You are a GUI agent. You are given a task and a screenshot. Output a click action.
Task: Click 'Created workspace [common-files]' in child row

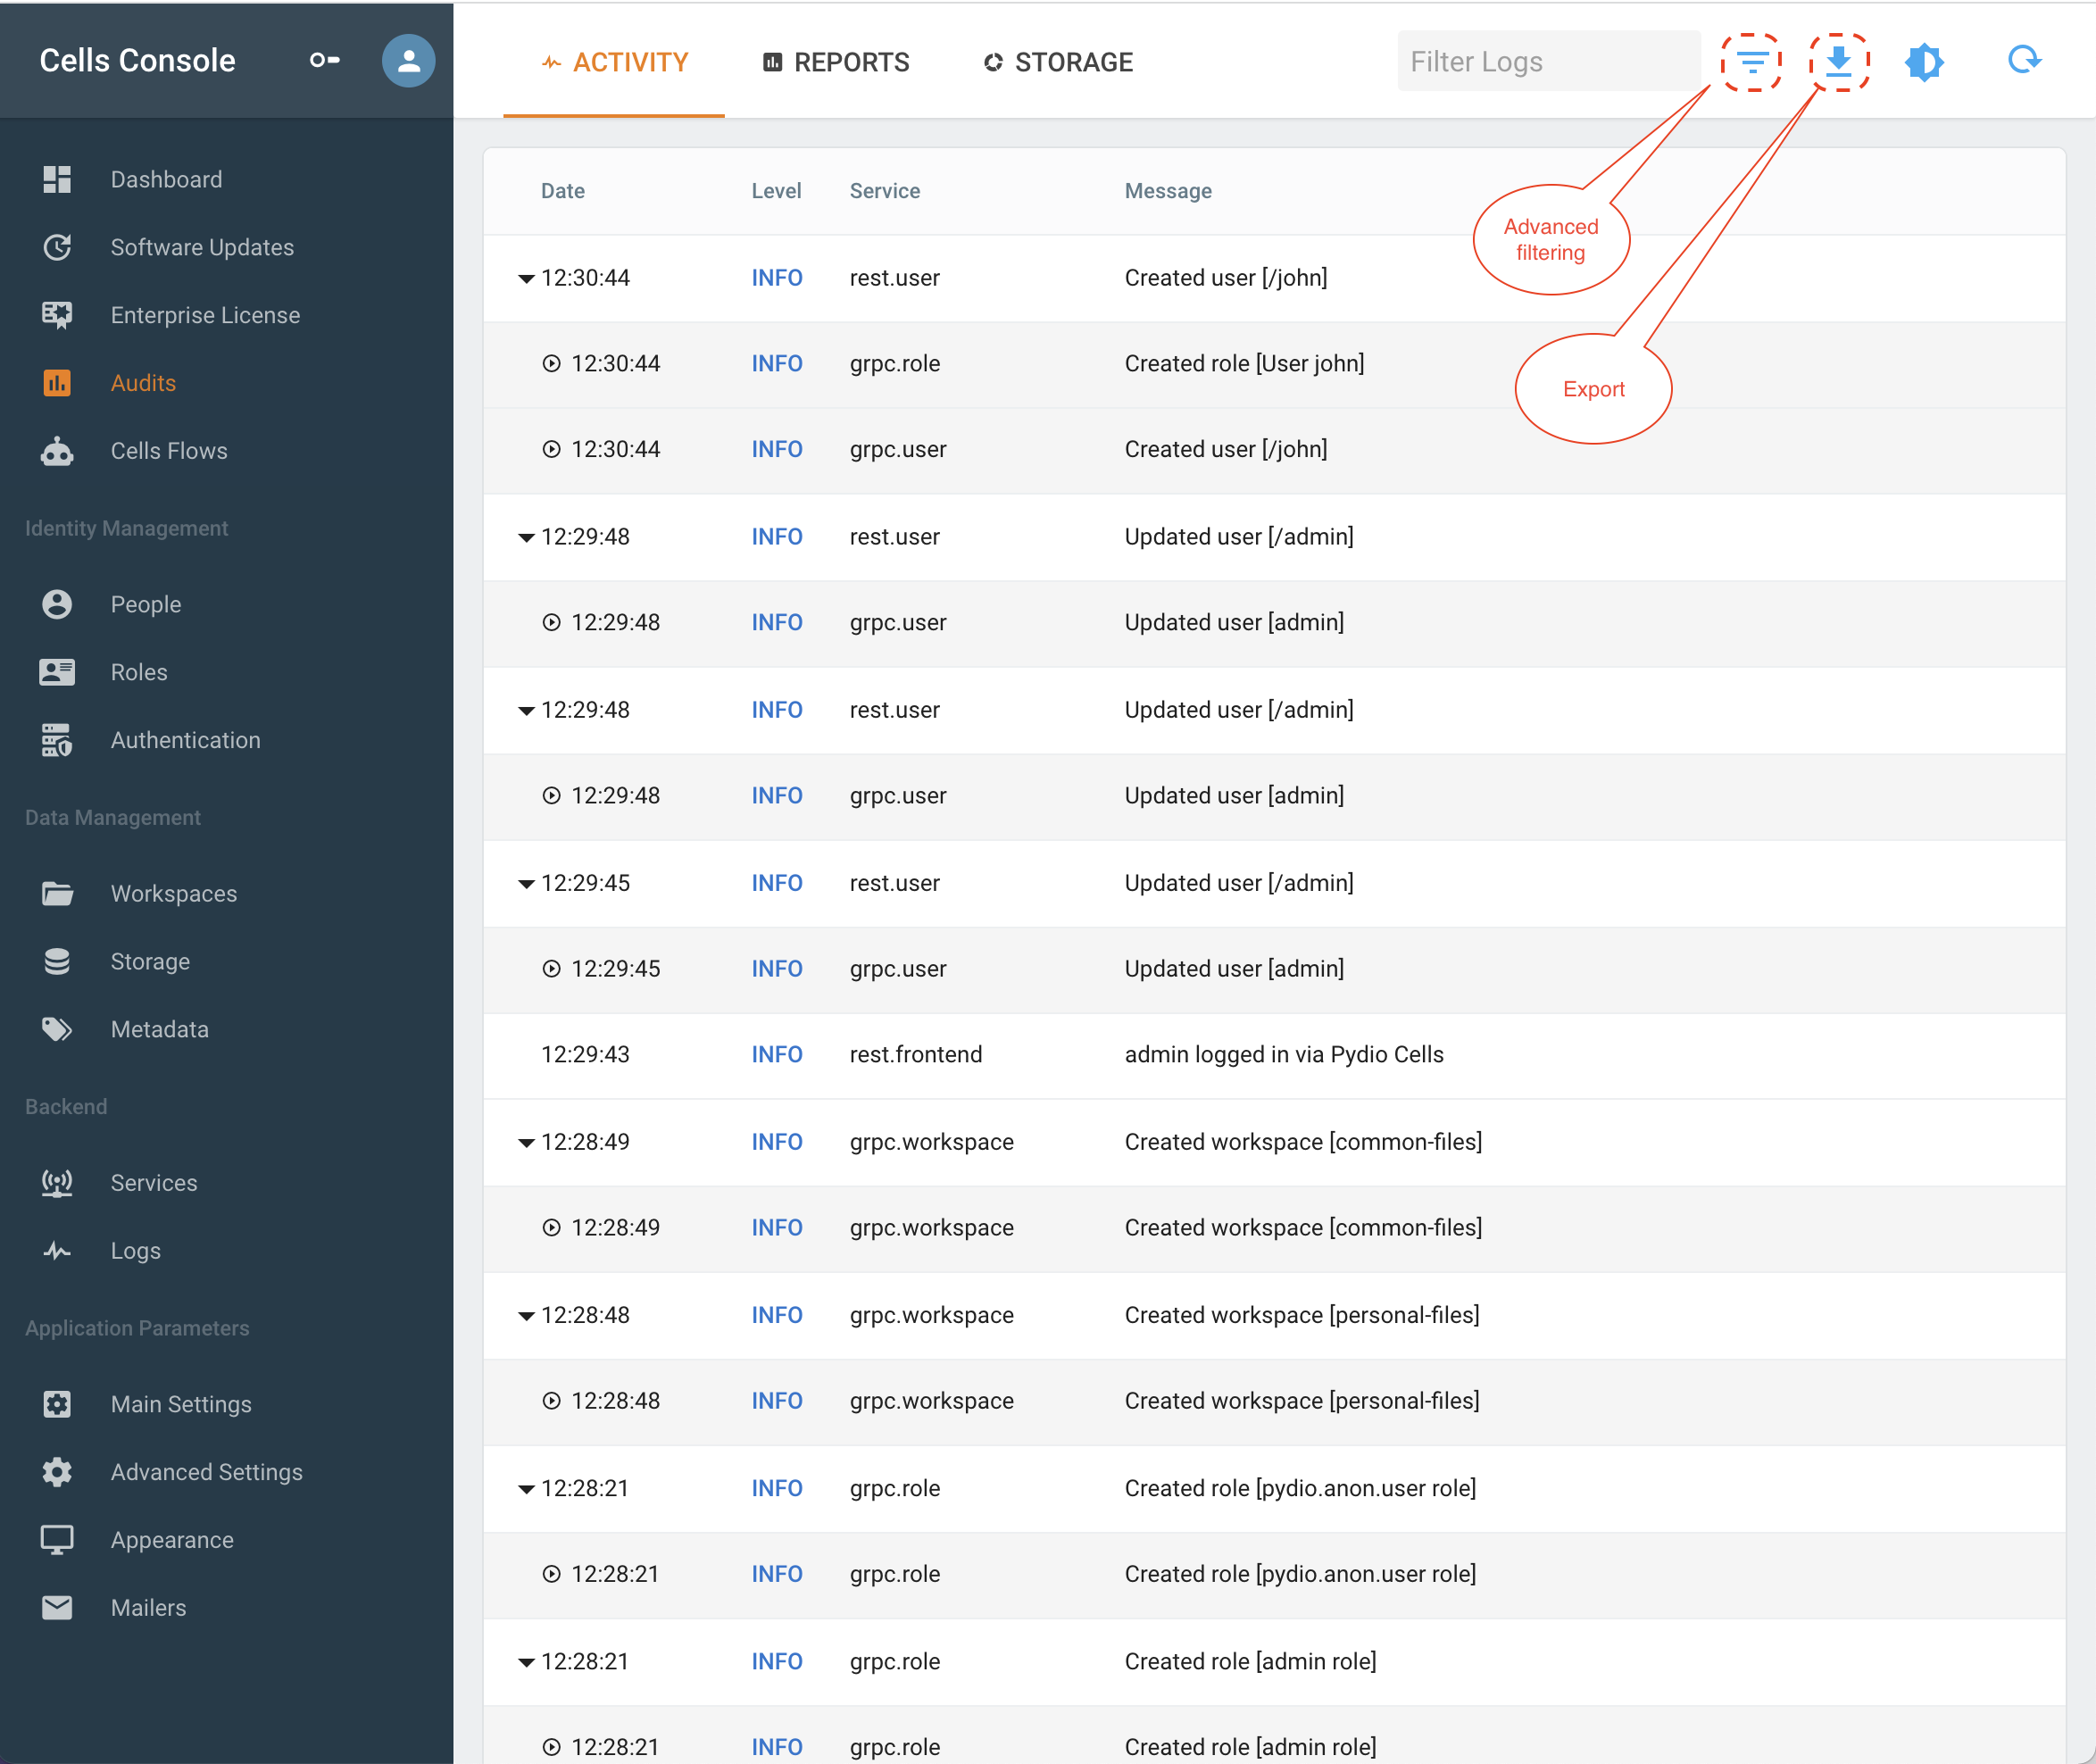1303,1227
